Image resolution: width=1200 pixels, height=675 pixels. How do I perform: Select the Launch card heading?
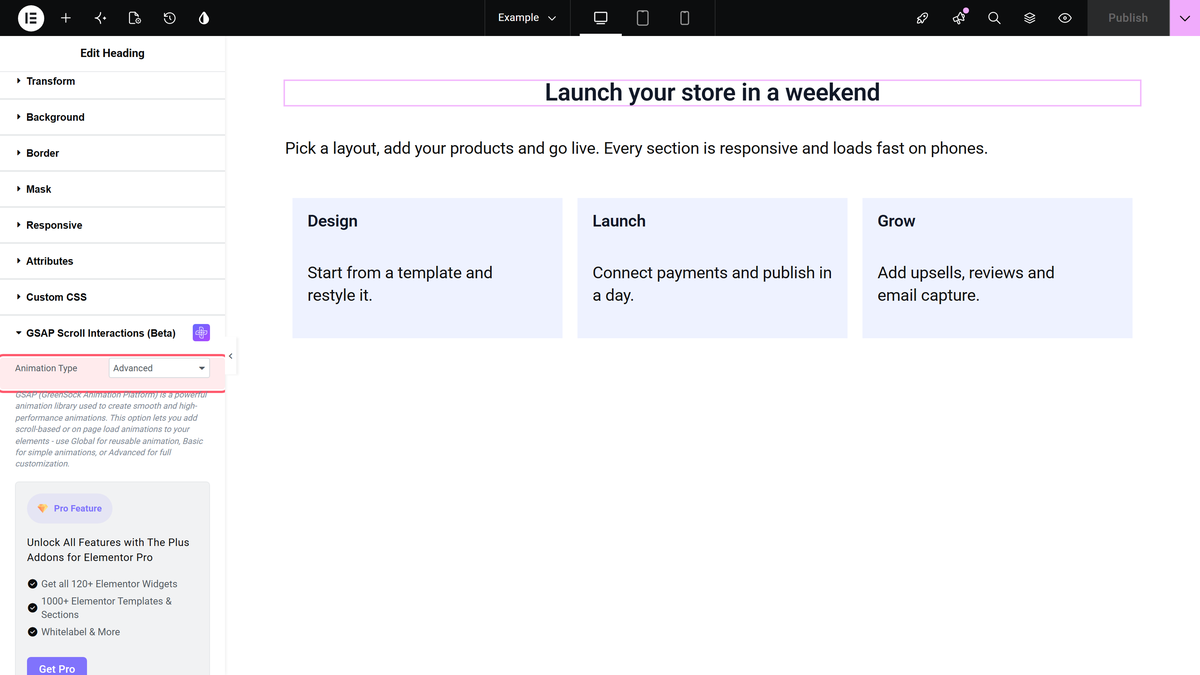619,221
